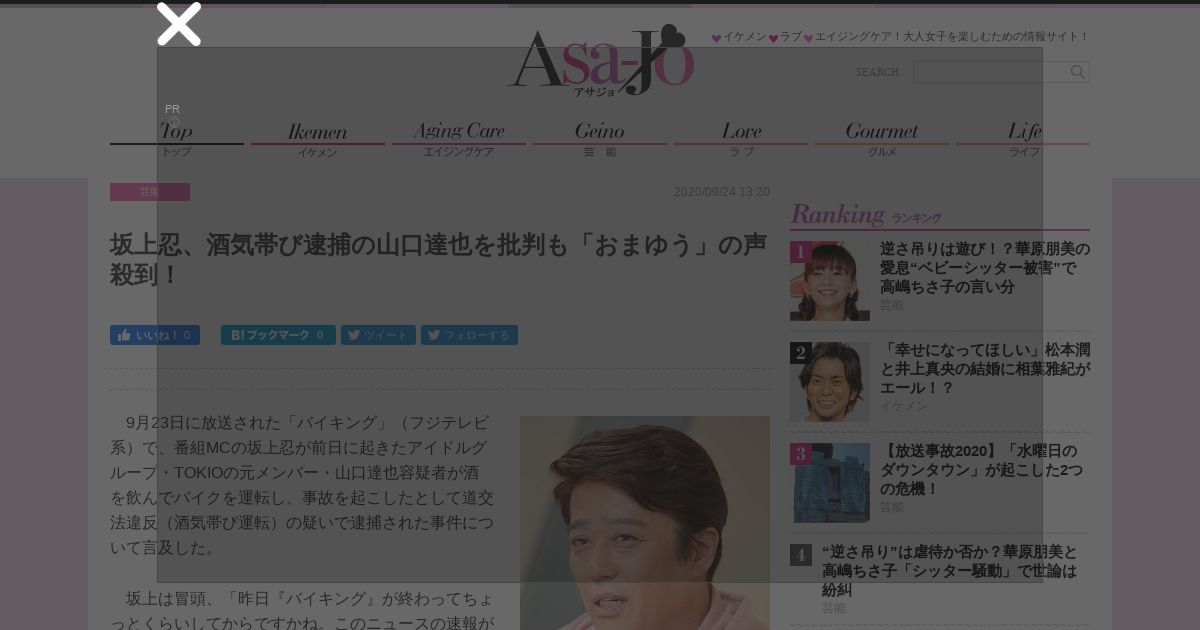Click the pink 芸能 category tag
The image size is (1200, 630).
(150, 192)
